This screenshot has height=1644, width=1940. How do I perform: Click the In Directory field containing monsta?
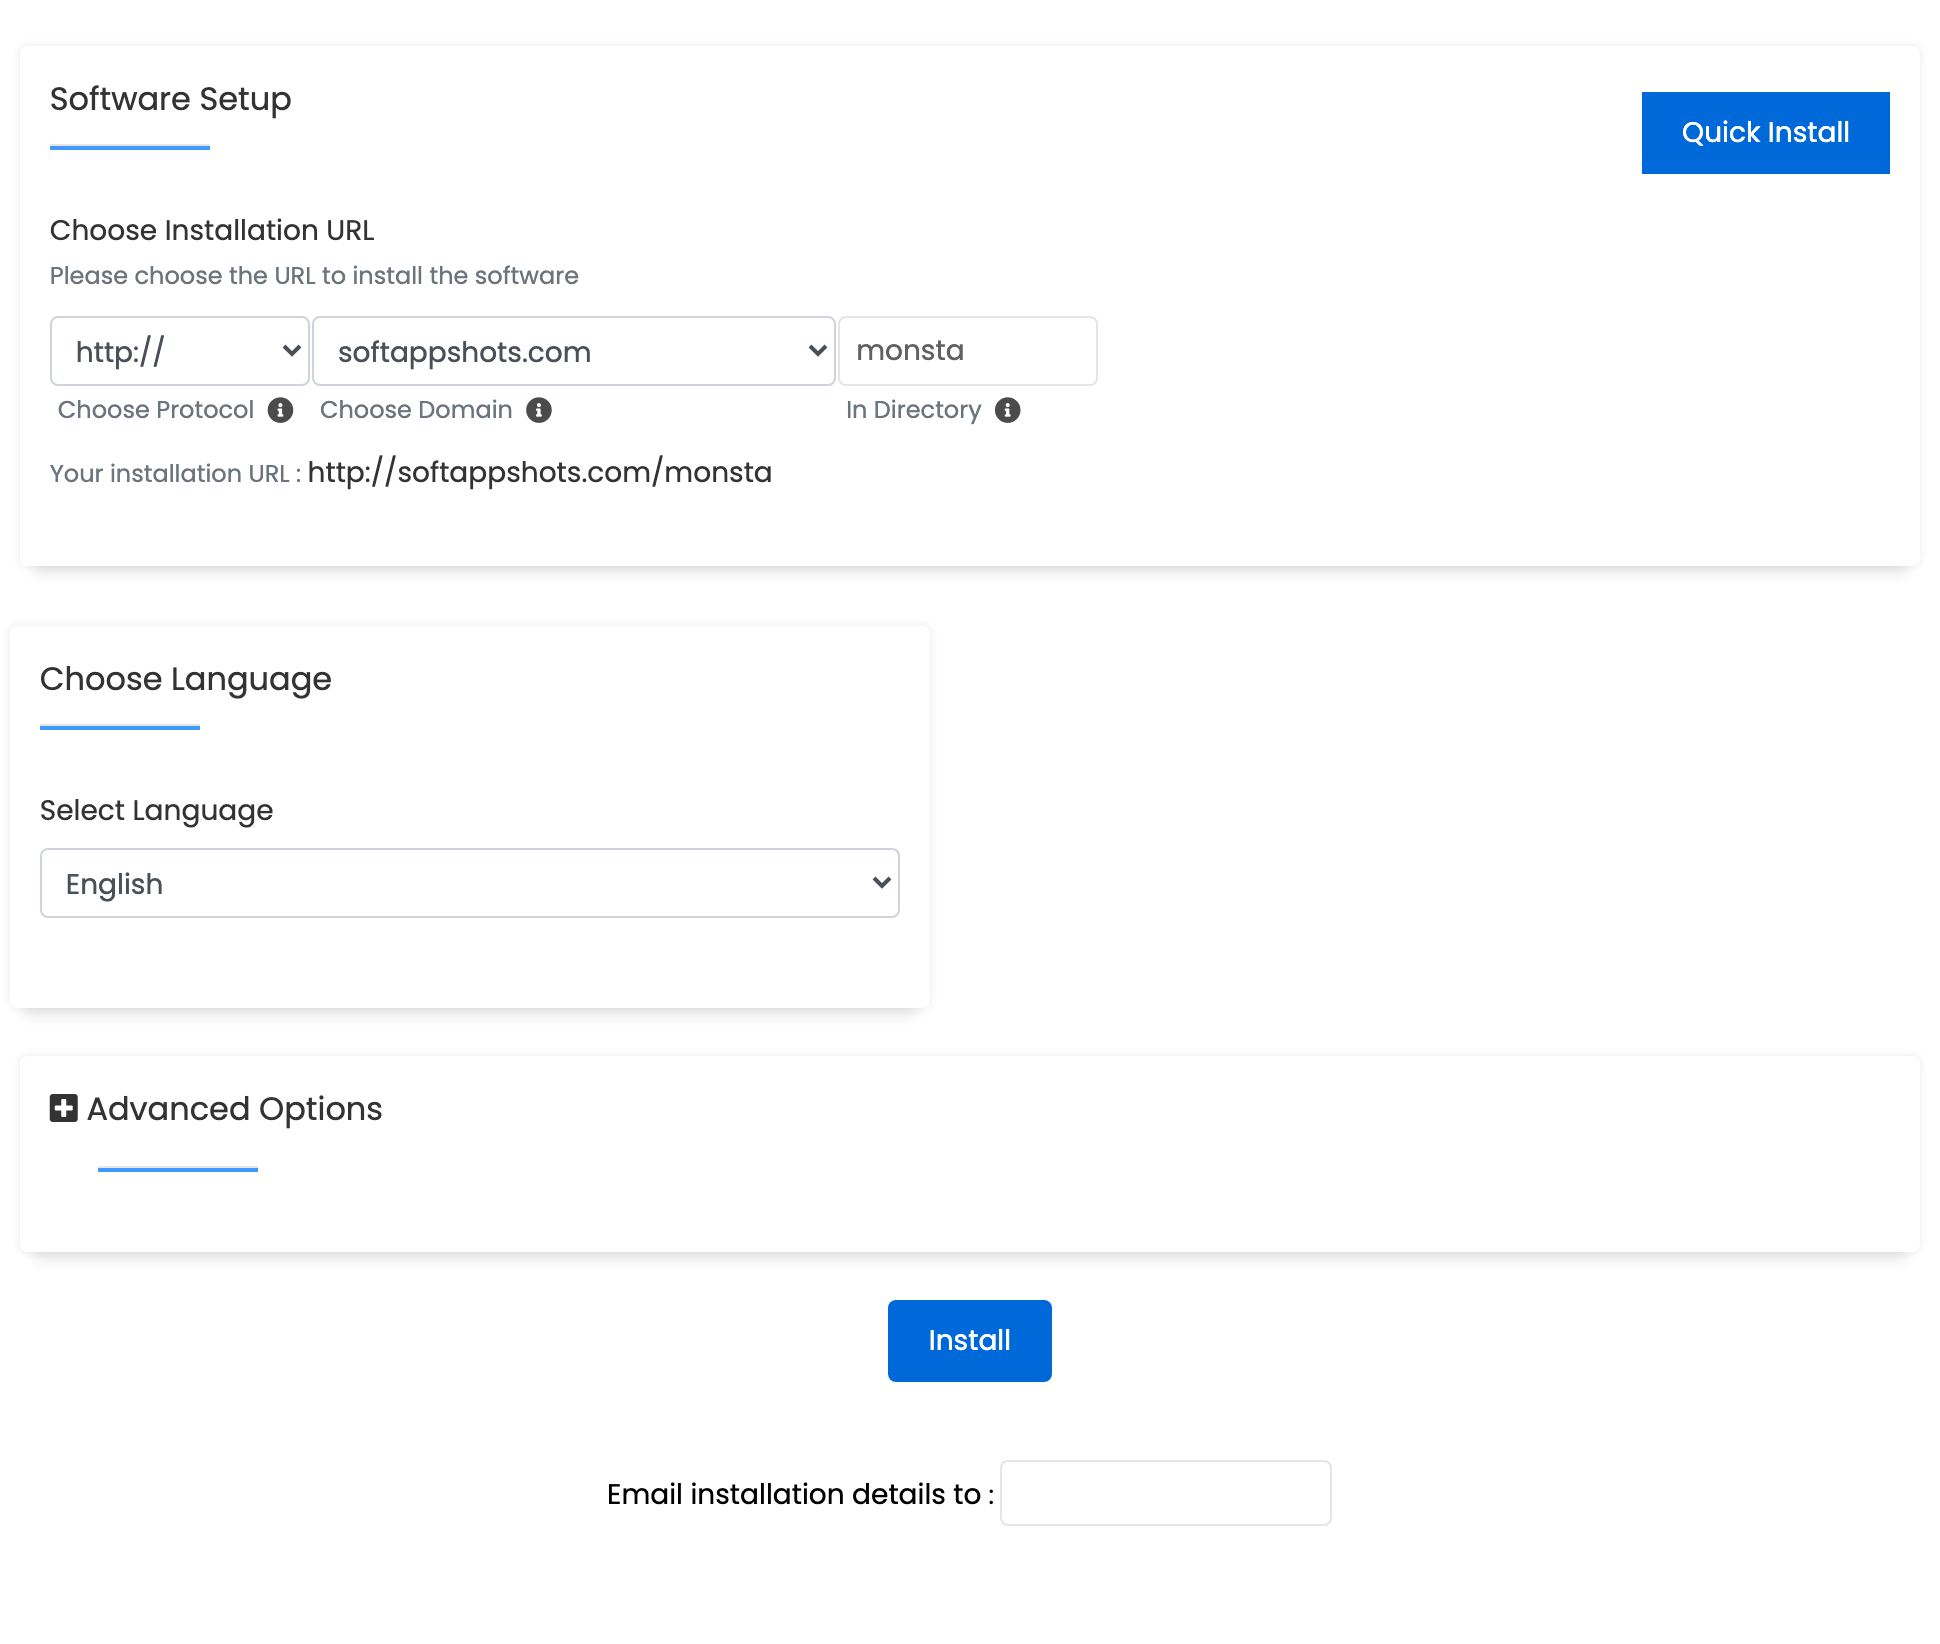pyautogui.click(x=967, y=351)
